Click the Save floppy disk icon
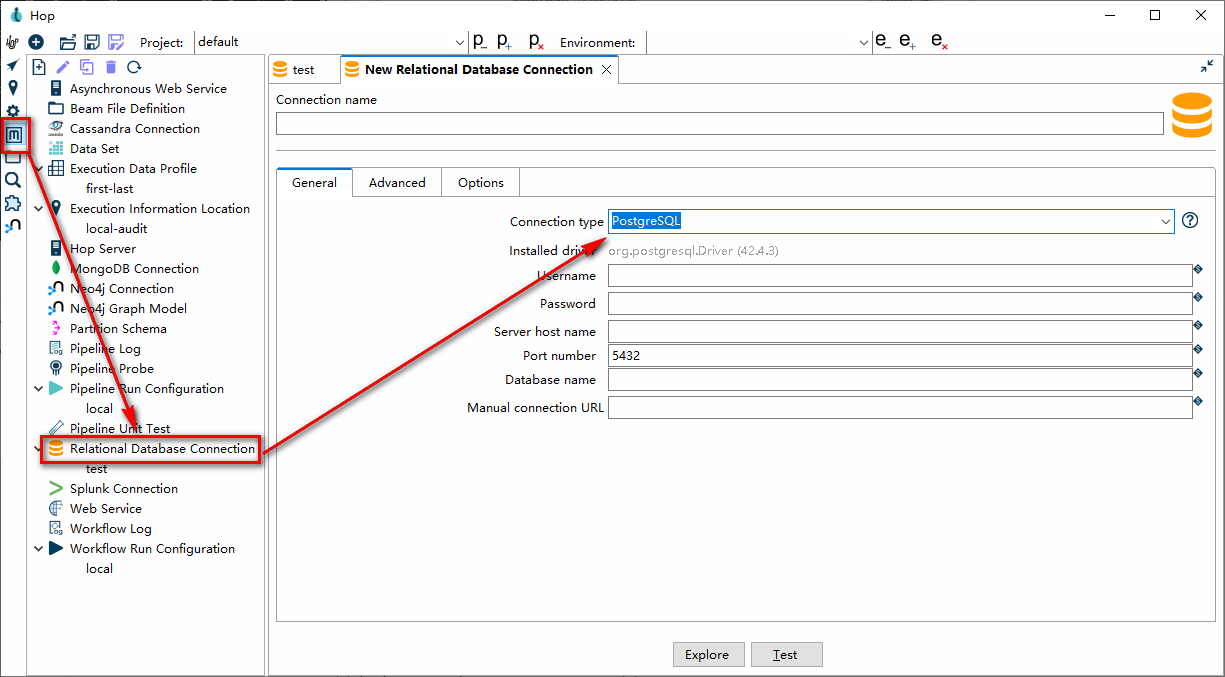Screen dimensions: 1225x677 pos(92,42)
